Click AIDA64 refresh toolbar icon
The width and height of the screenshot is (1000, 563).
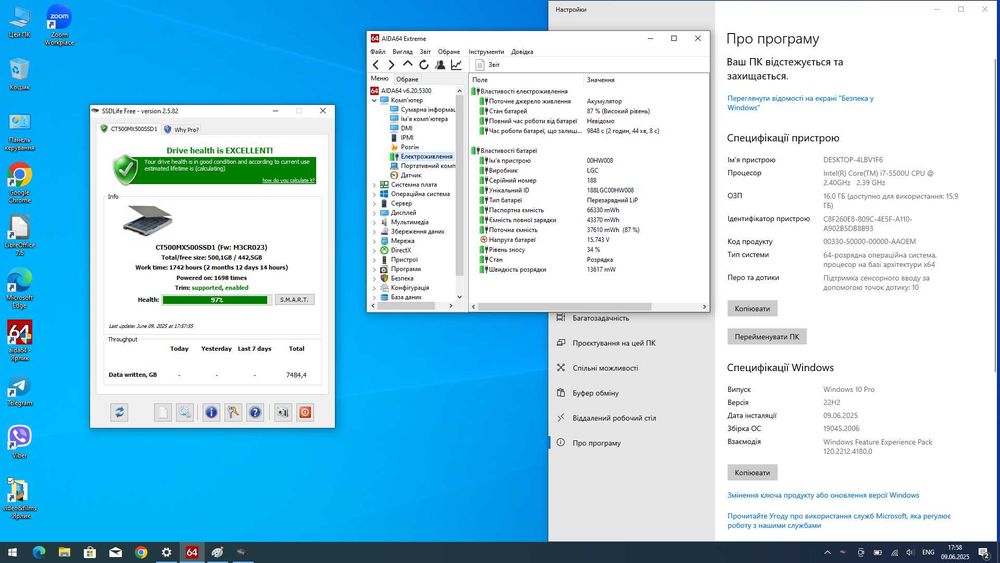(x=423, y=64)
